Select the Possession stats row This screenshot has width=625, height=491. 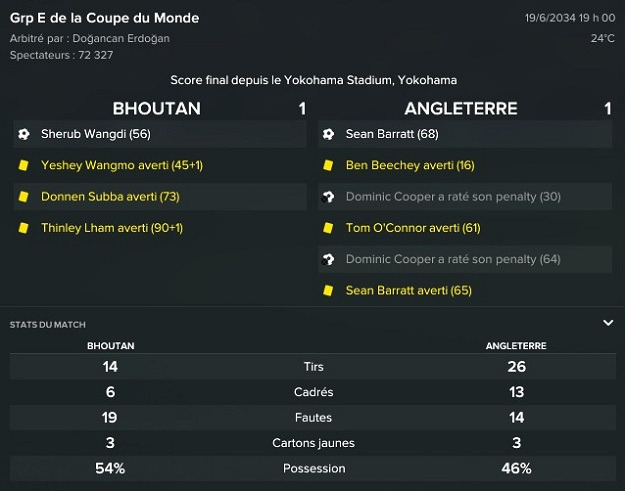pos(312,468)
